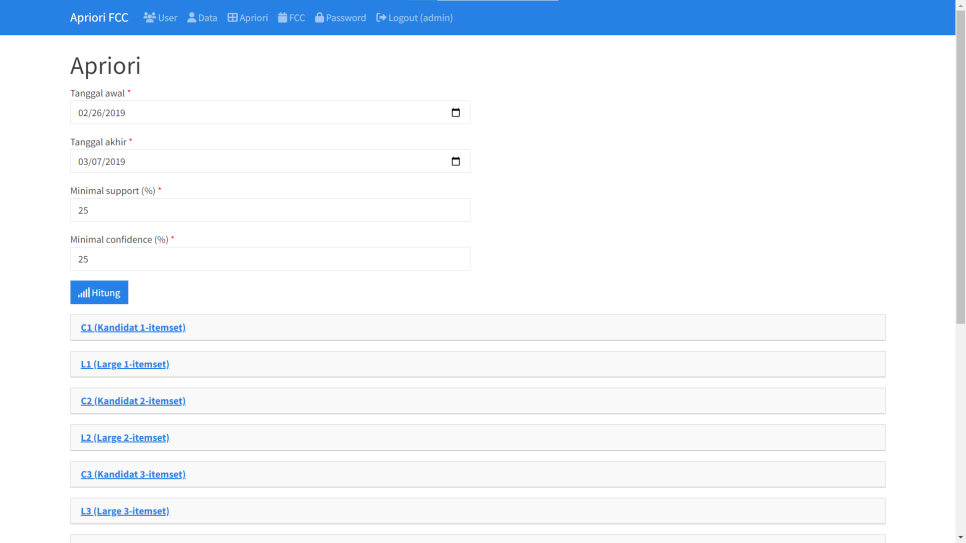Focus the Minimal support (%) field
The height and width of the screenshot is (543, 966).
coord(270,210)
